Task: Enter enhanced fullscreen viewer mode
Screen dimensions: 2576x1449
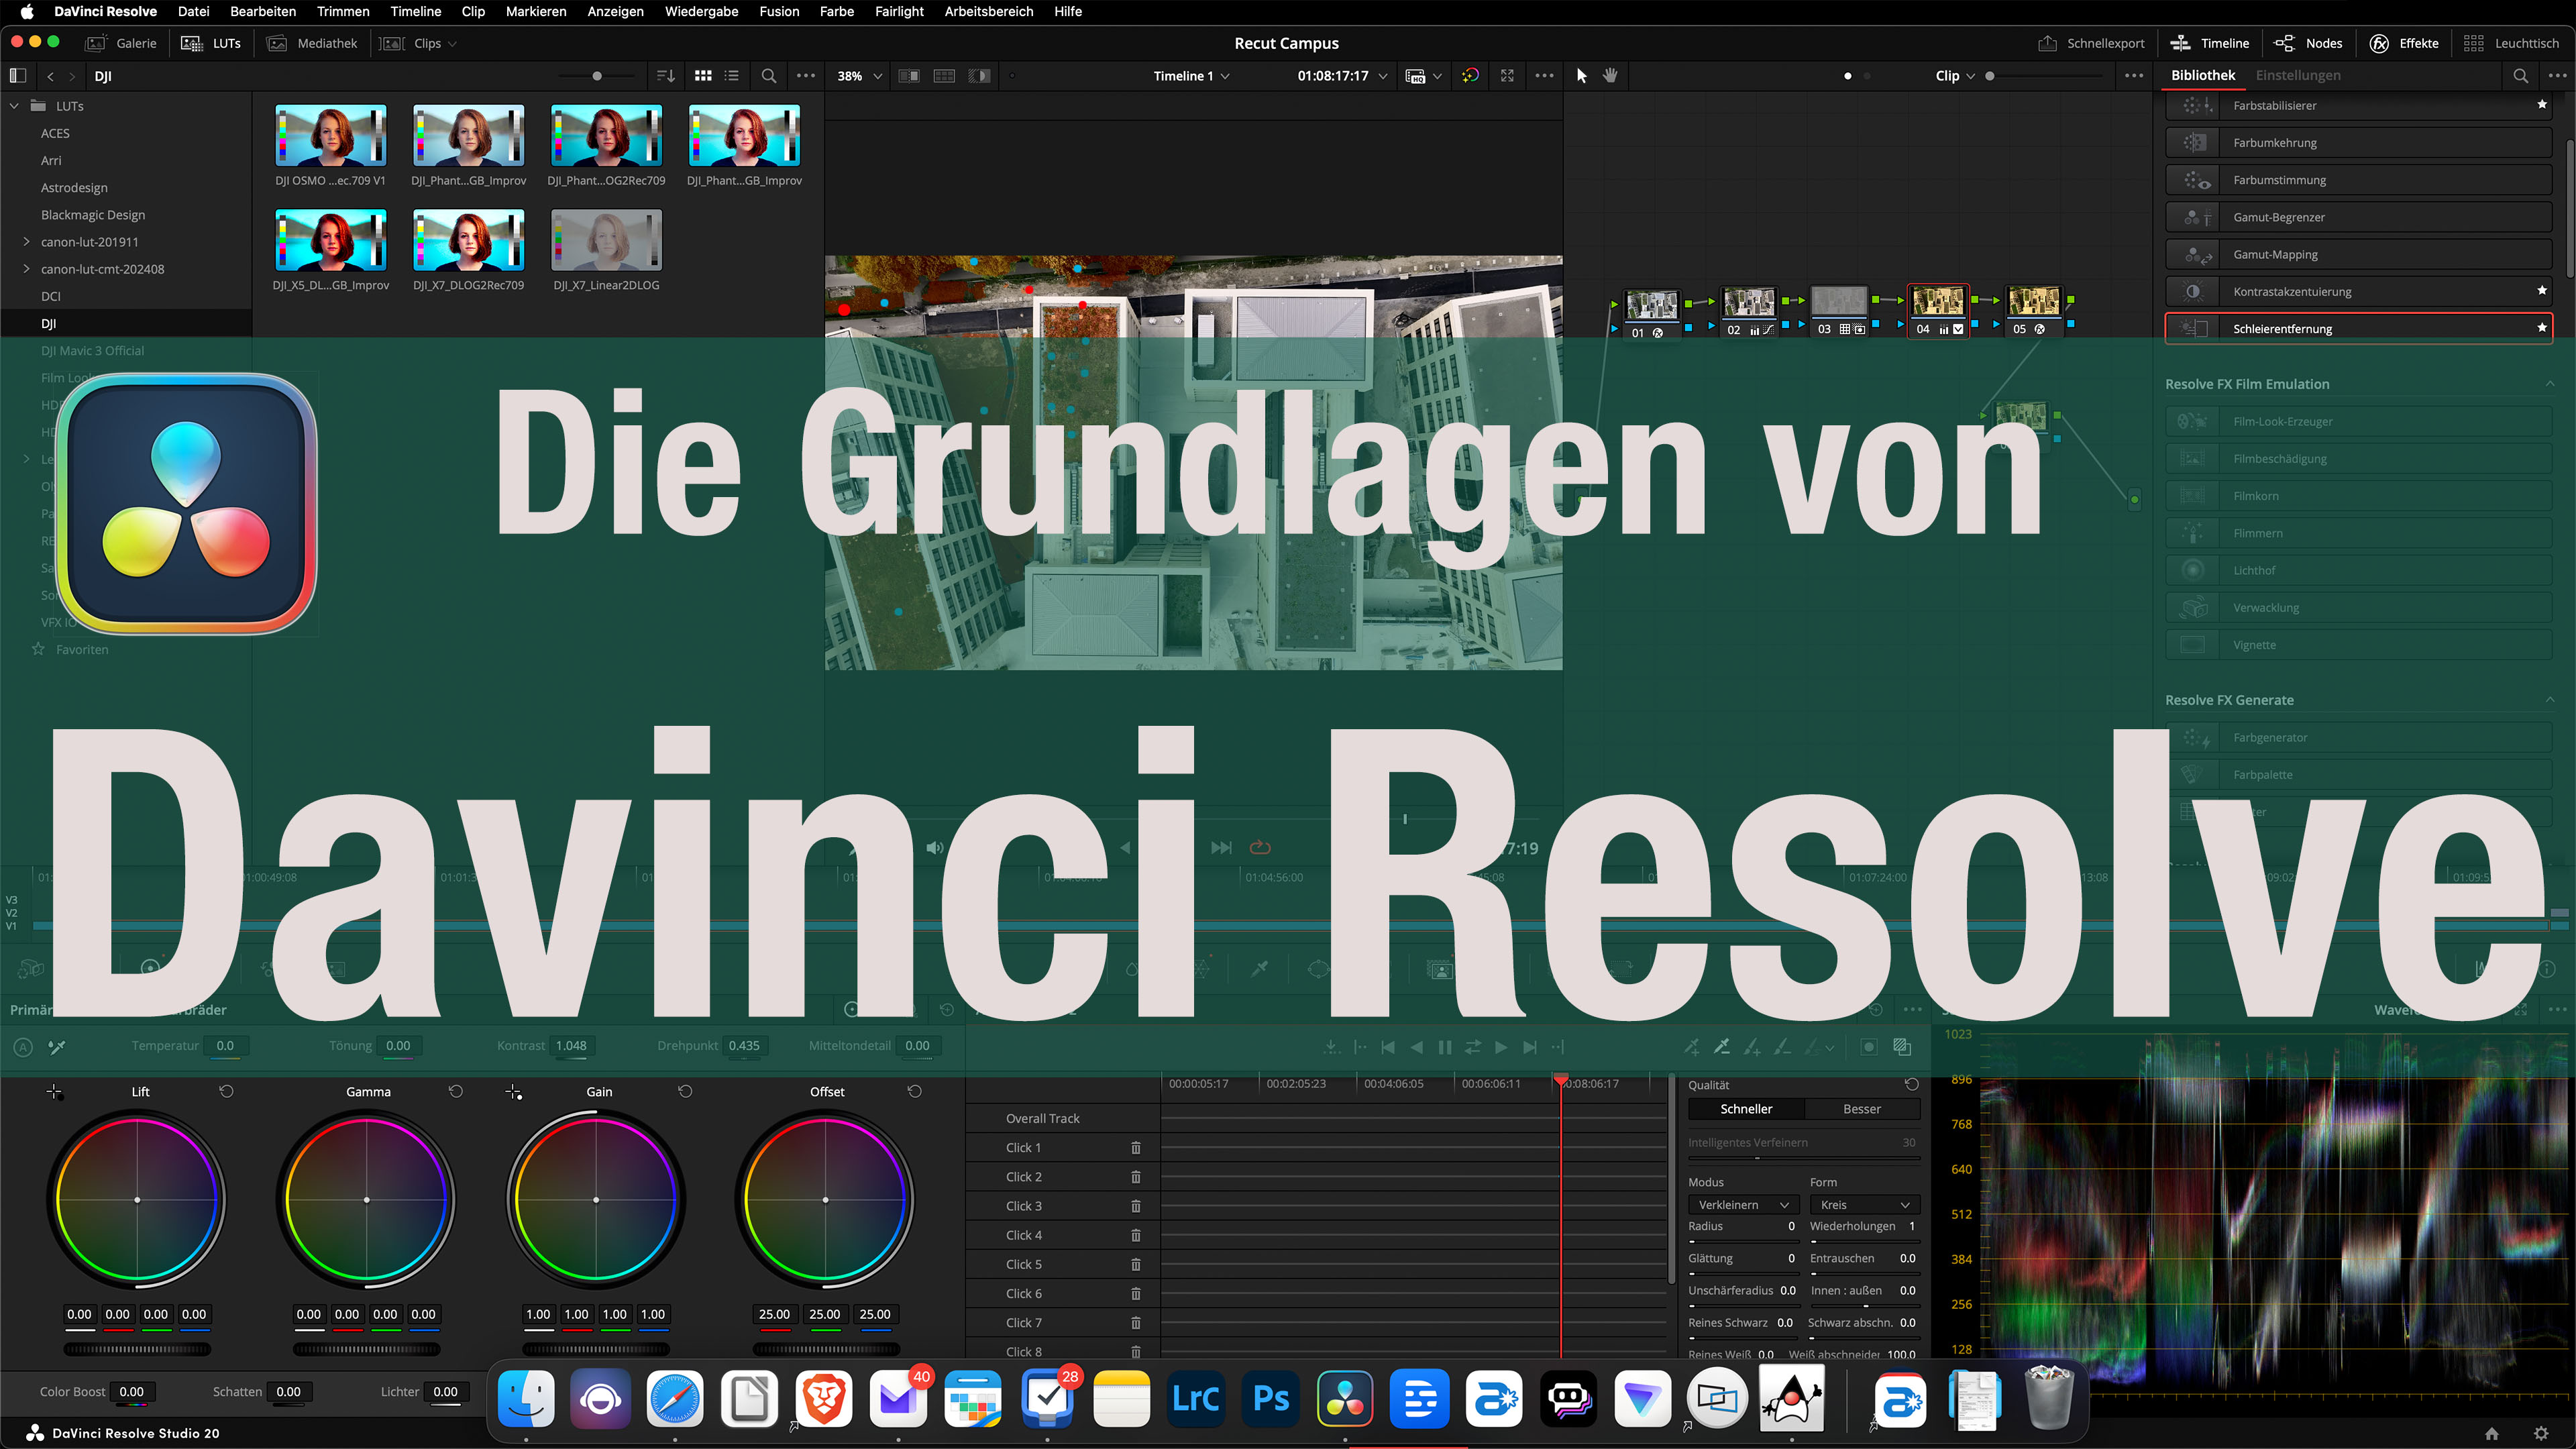Action: click(1507, 76)
